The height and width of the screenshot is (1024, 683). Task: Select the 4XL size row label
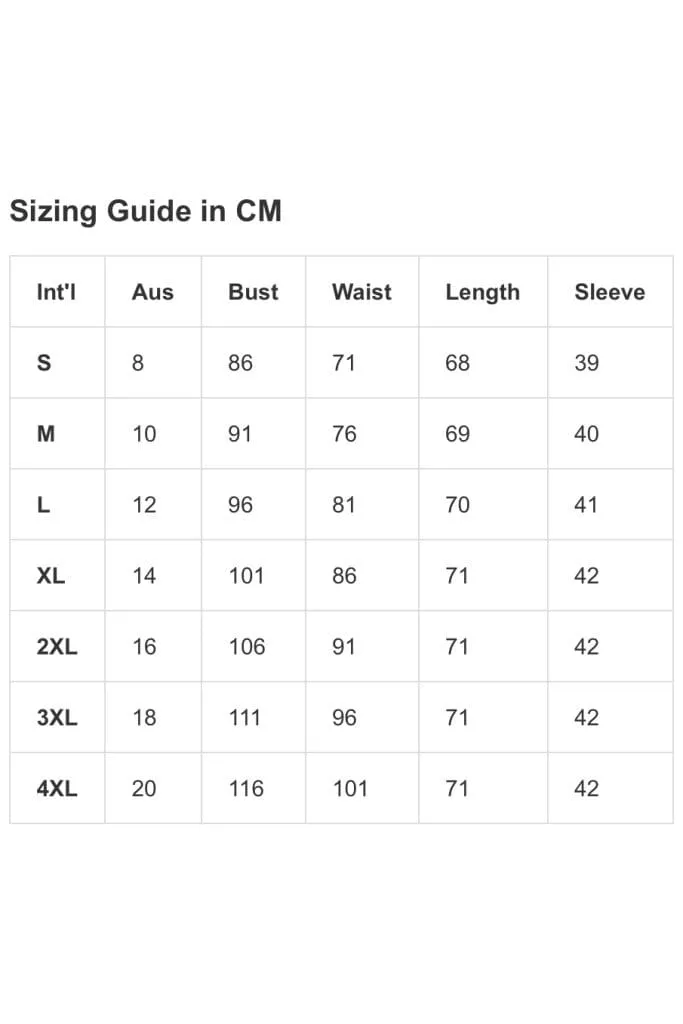(x=57, y=789)
